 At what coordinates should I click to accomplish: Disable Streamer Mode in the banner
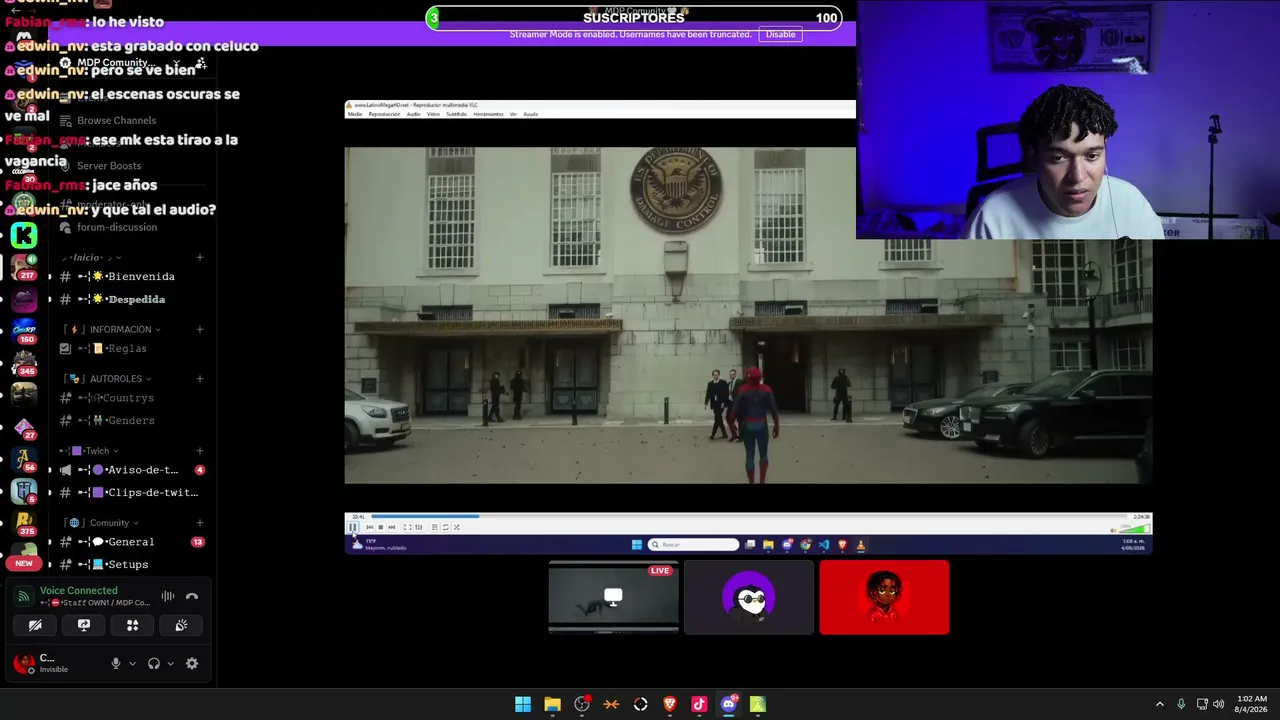coord(780,34)
